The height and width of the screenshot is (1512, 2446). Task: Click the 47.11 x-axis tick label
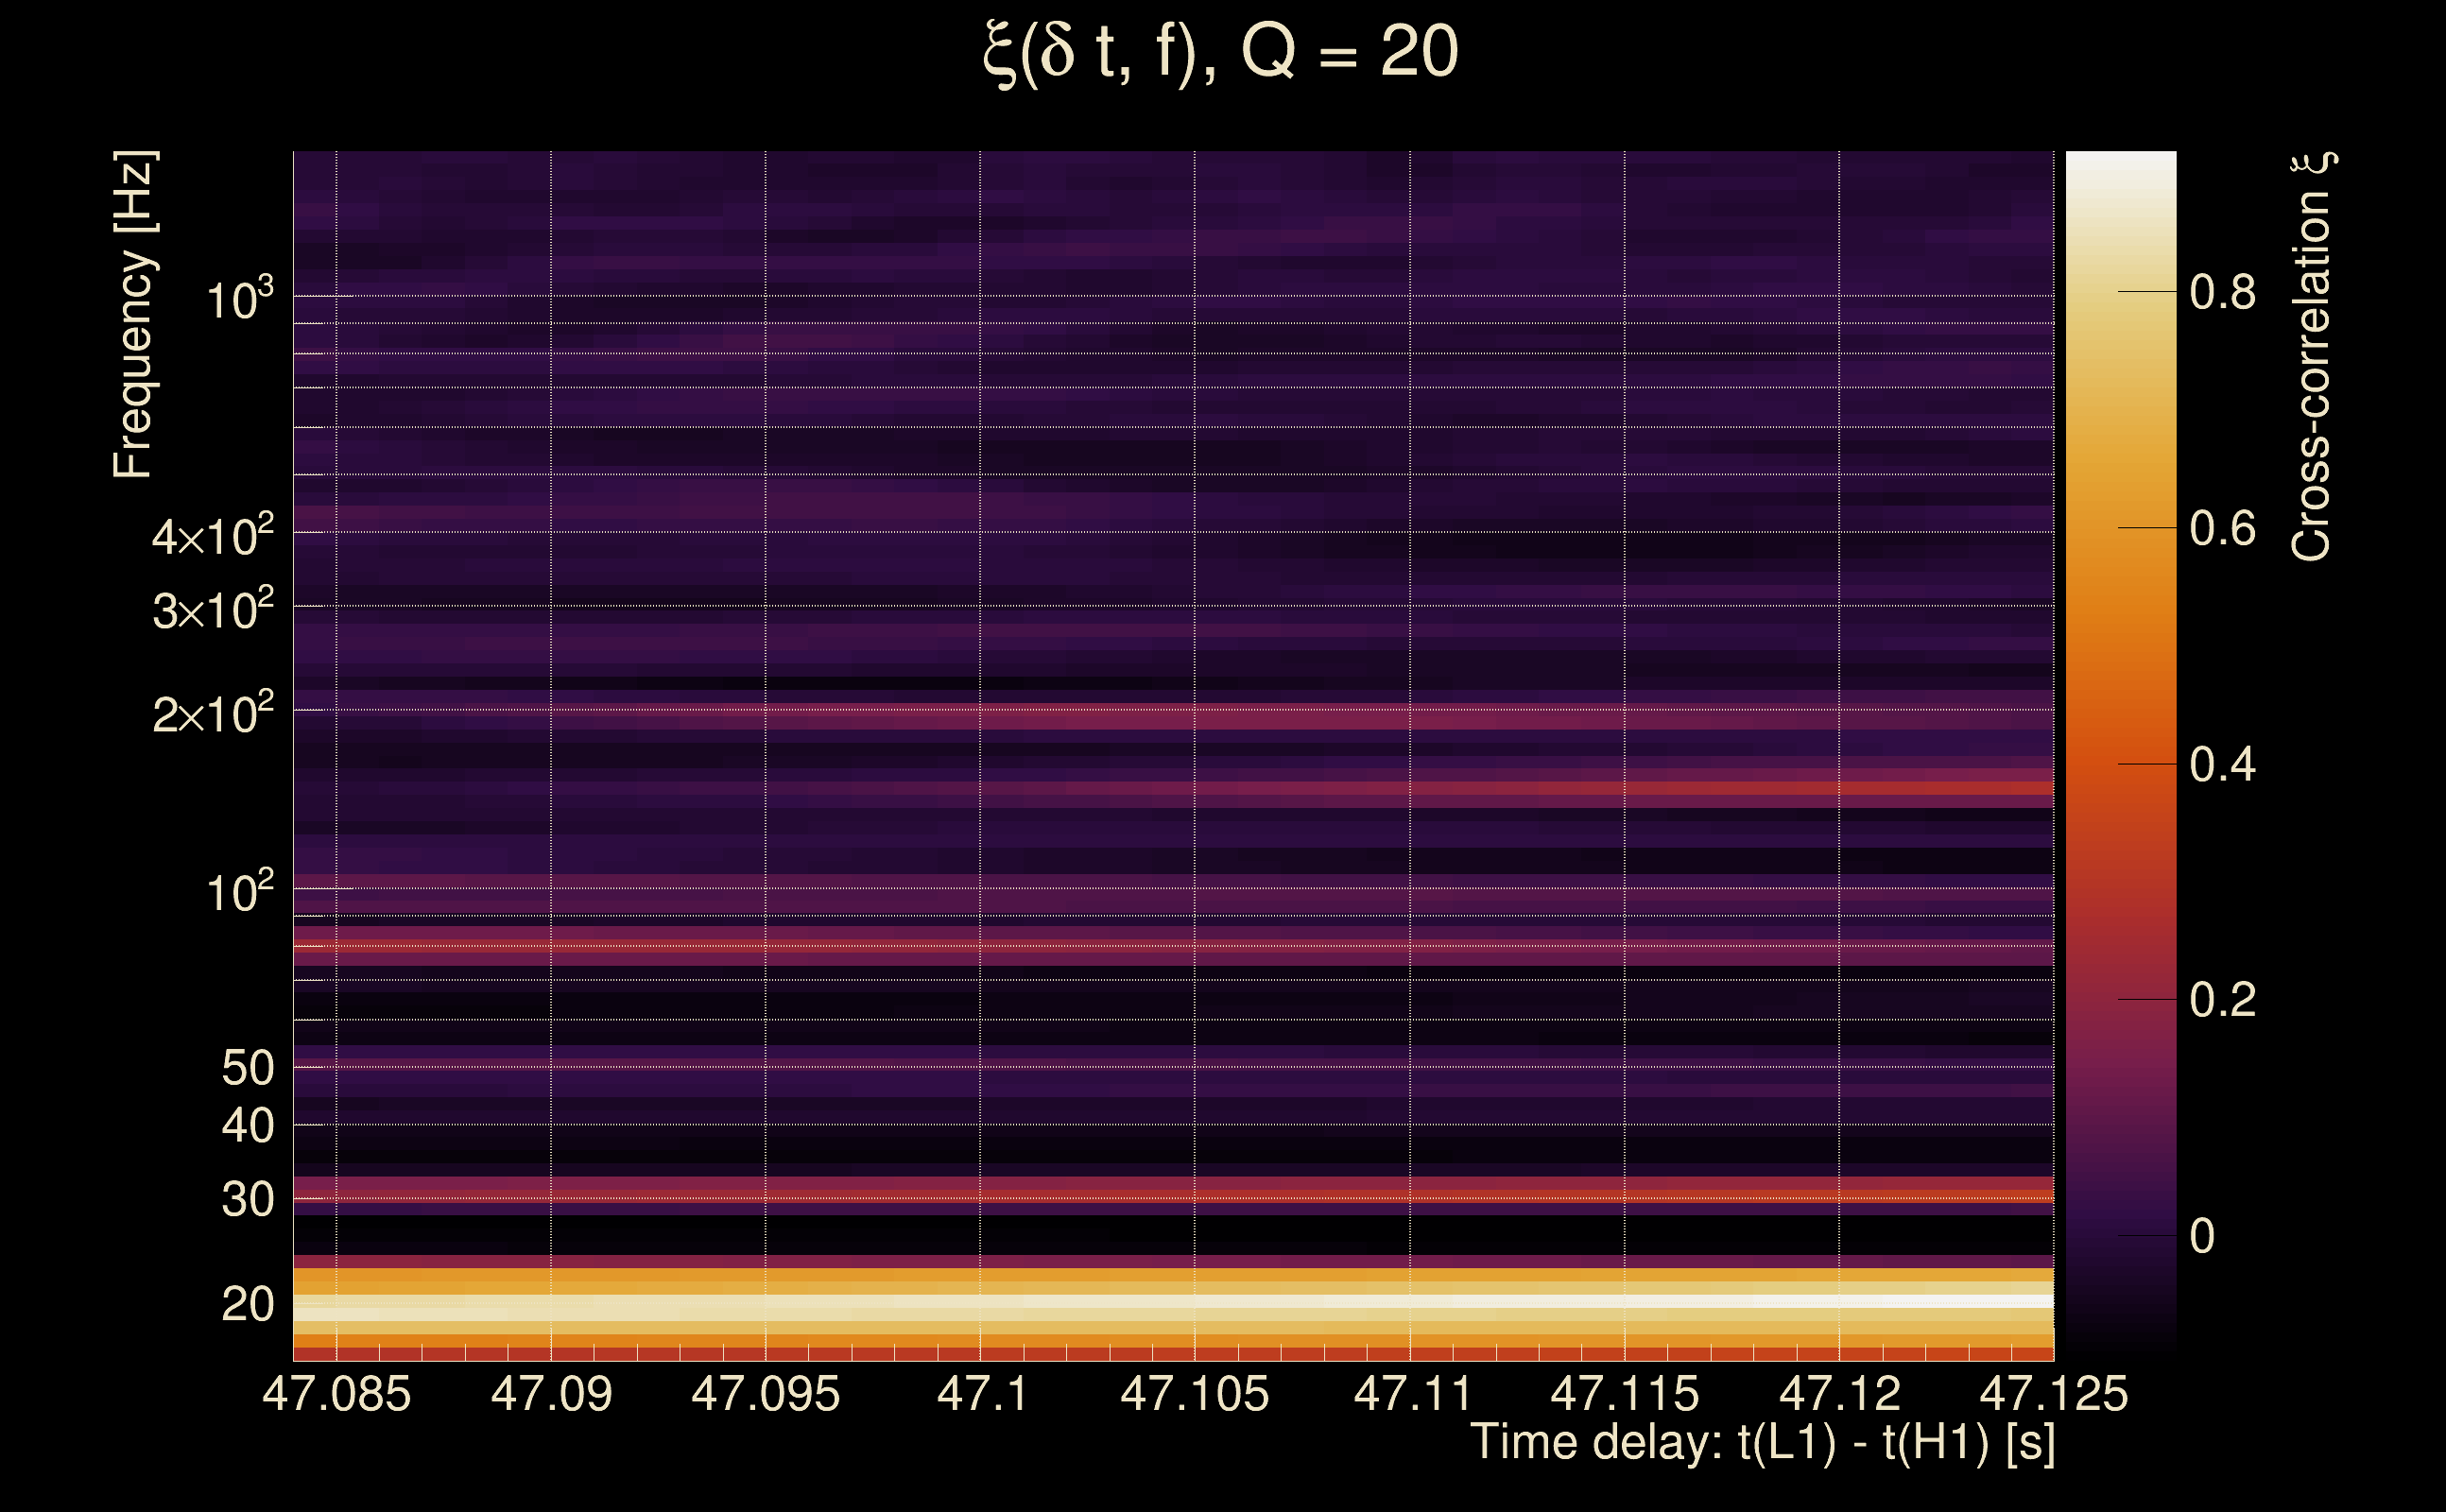coord(1411,1394)
